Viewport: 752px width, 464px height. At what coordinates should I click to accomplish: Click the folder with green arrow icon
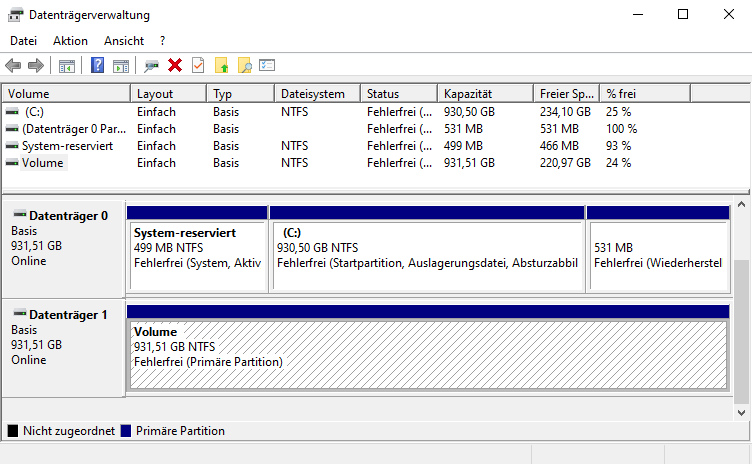222,65
